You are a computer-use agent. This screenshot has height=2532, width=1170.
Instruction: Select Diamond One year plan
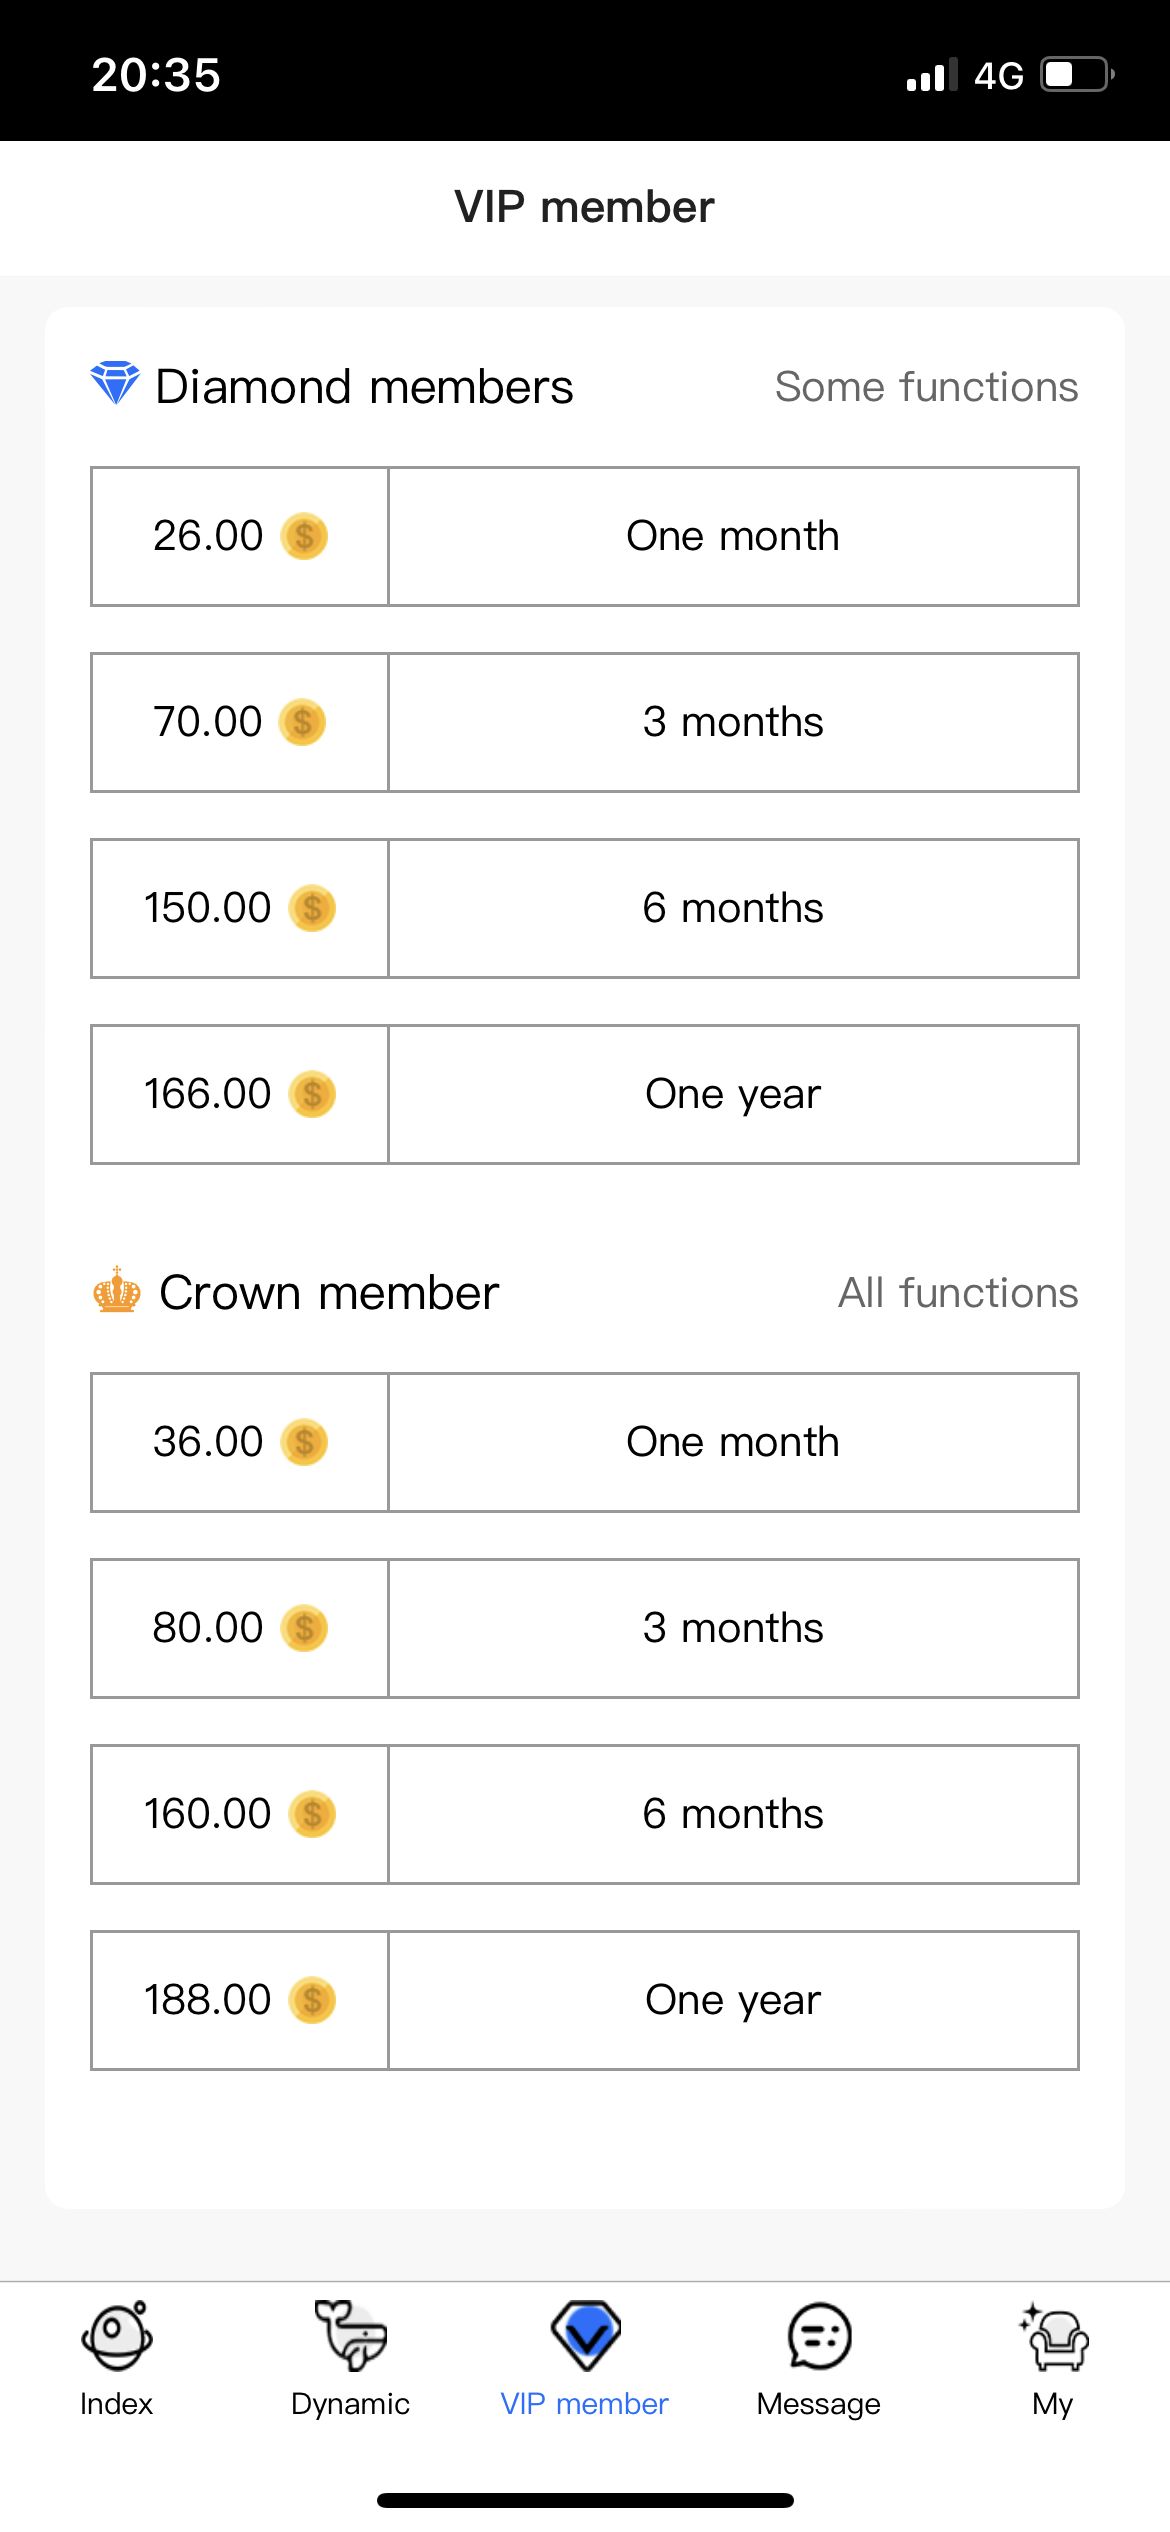(x=733, y=1094)
